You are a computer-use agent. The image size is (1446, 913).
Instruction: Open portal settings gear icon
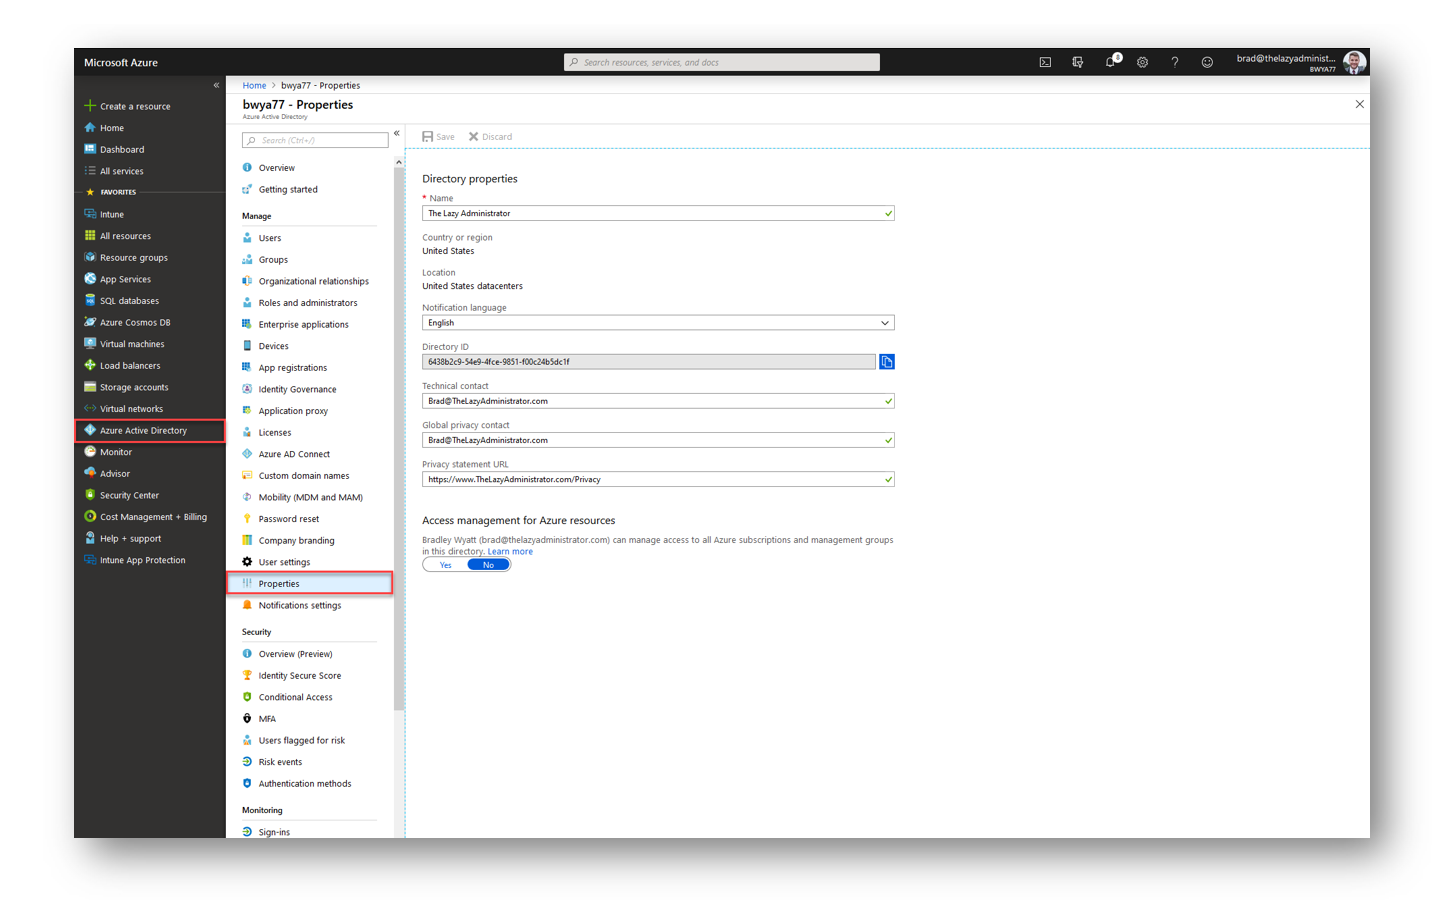coord(1142,62)
